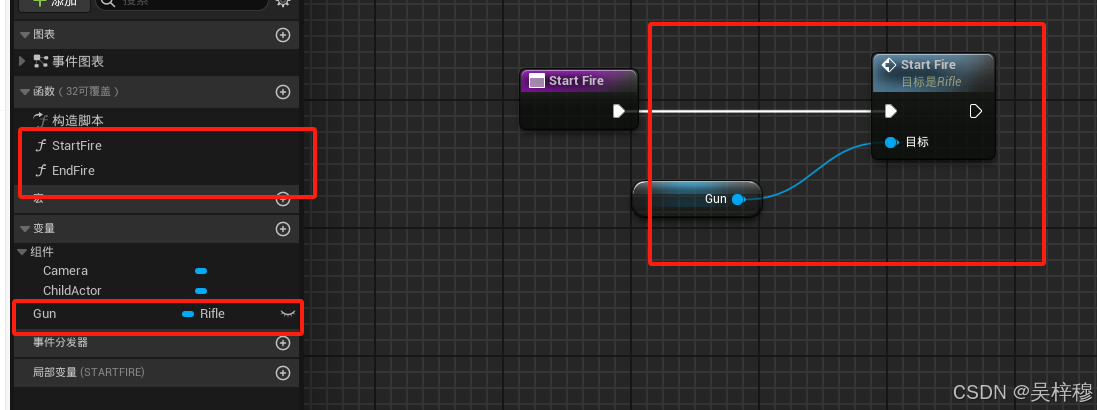Add local variable with 局部变量 plus icon
The width and height of the screenshot is (1097, 410).
click(x=283, y=373)
